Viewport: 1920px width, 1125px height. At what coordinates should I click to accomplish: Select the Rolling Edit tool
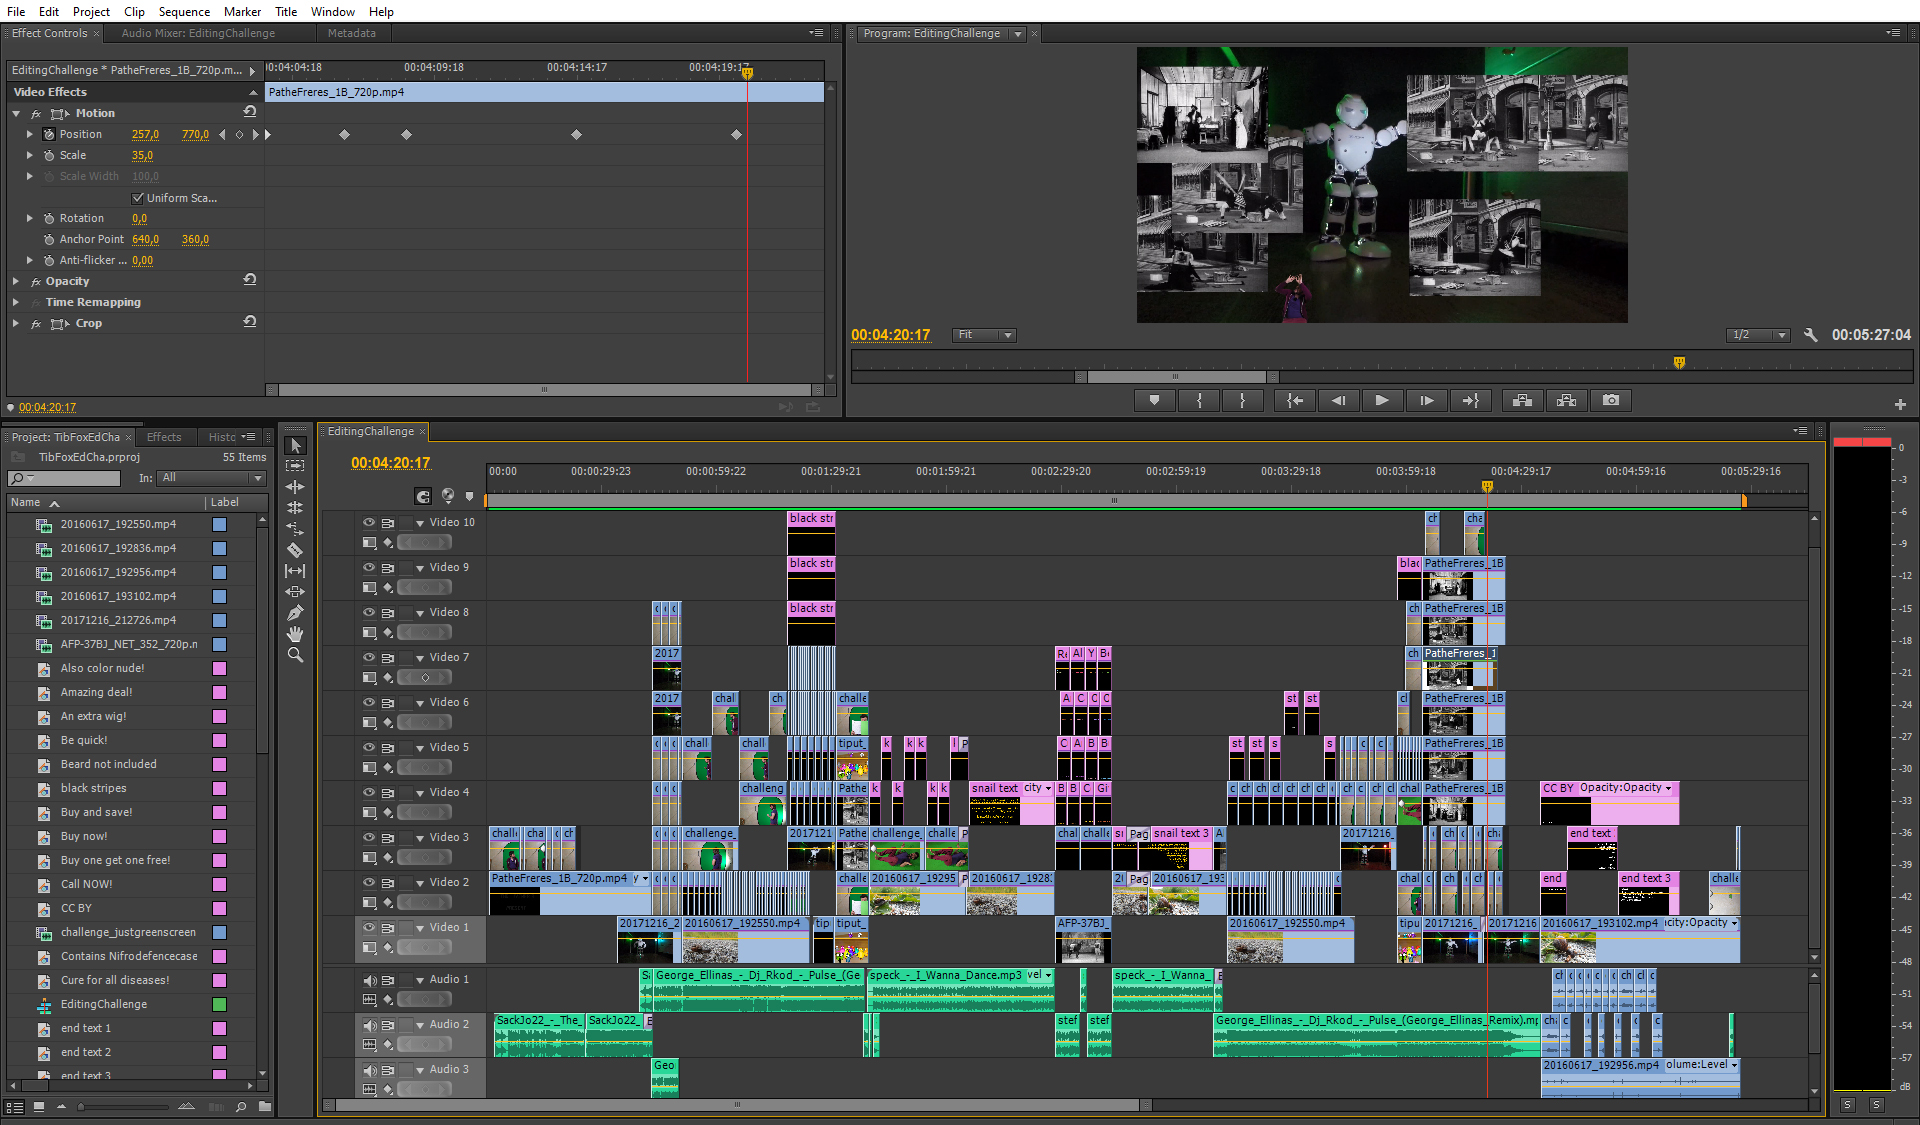click(x=295, y=508)
